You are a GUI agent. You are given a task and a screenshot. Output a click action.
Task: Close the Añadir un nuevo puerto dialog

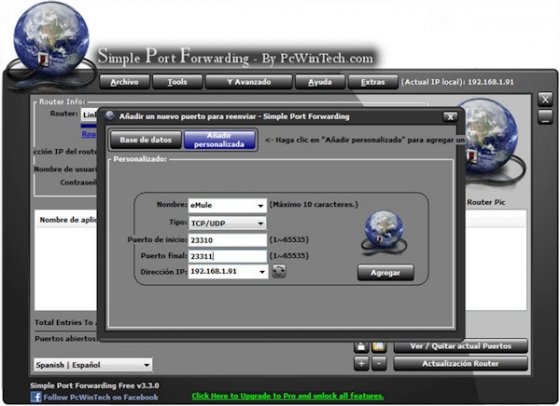[x=450, y=116]
